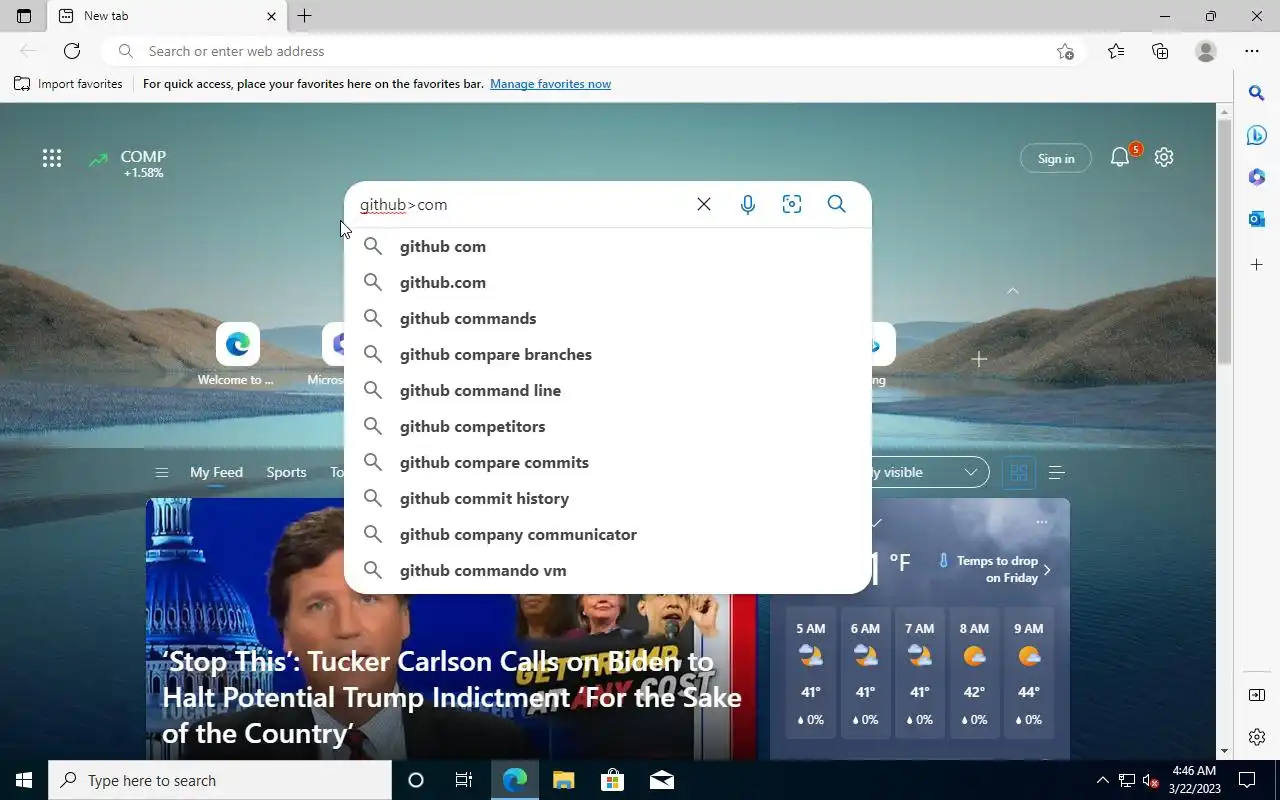Open the Manage favorites now link
Viewport: 1280px width, 800px height.
tap(550, 84)
